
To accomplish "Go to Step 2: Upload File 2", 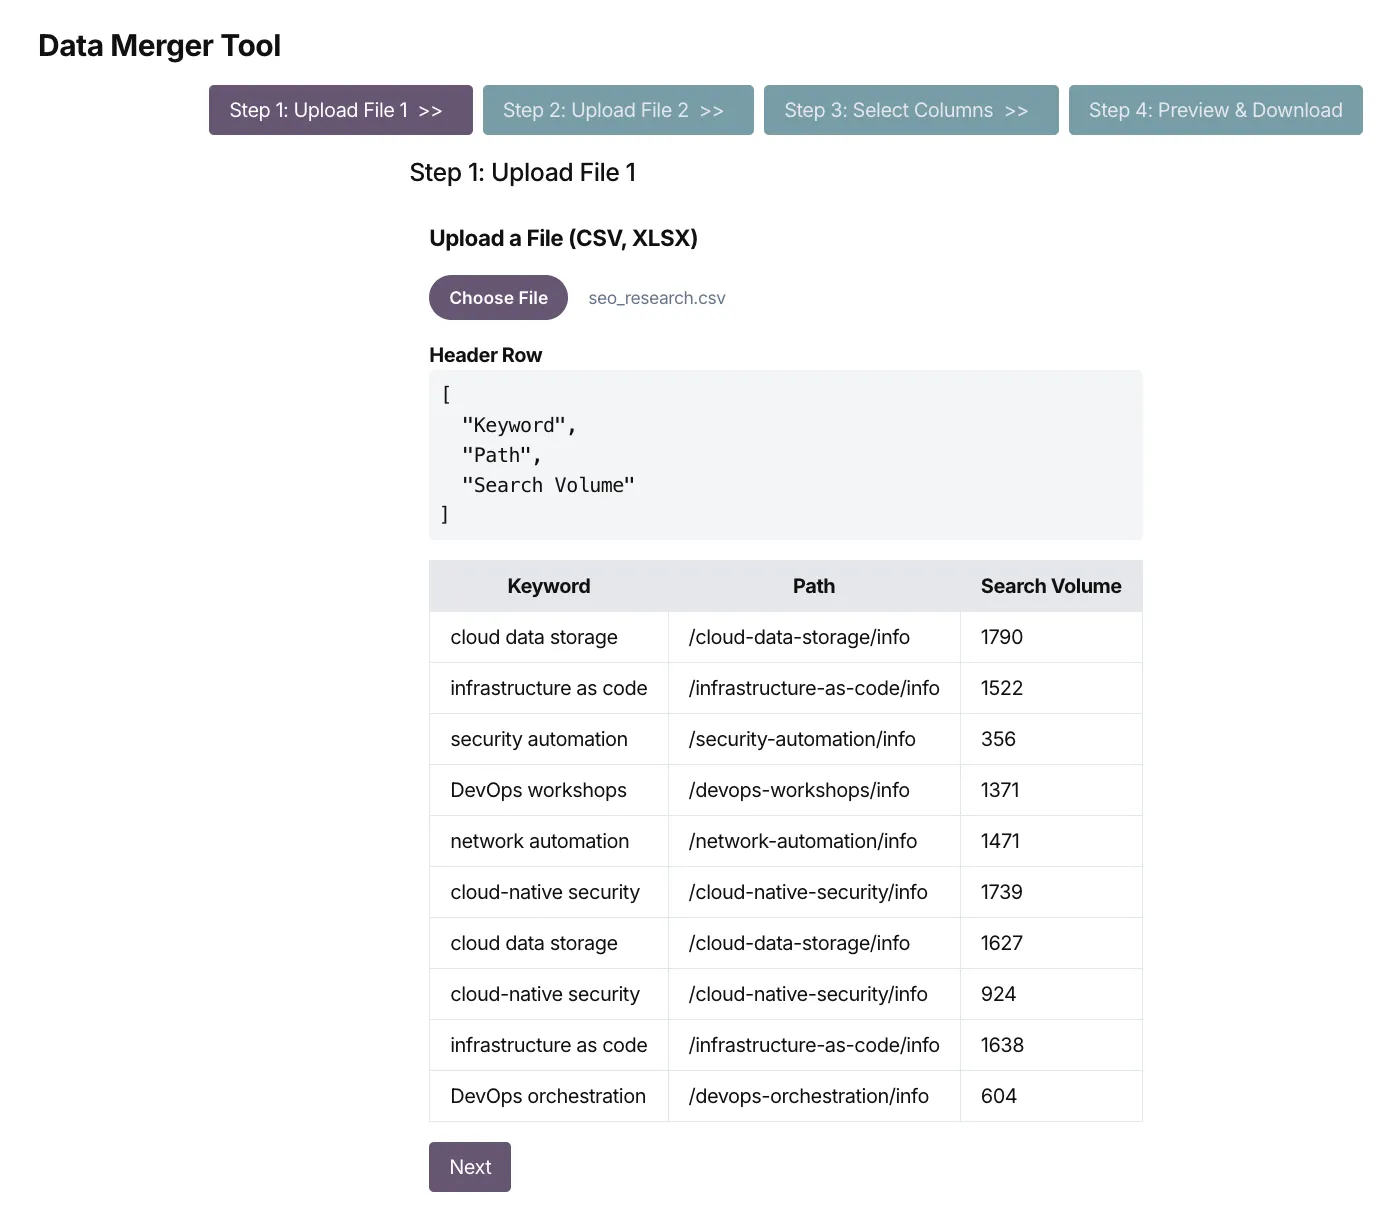I will (x=618, y=110).
